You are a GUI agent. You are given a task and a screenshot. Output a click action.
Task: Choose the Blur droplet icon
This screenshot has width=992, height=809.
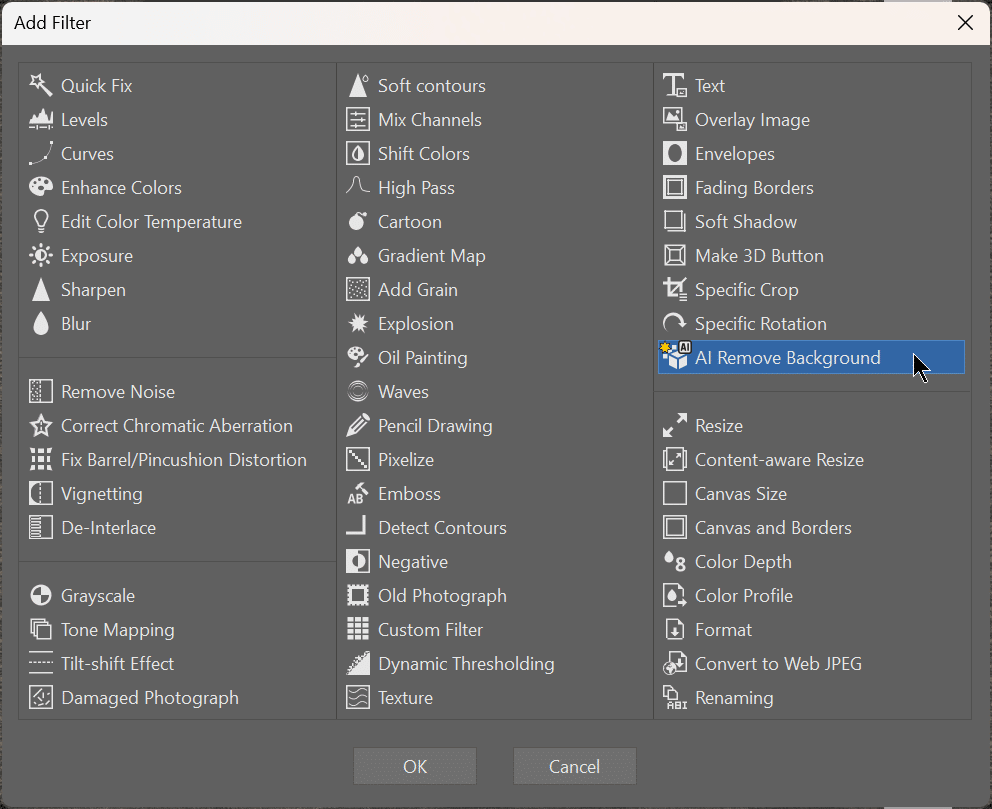coord(41,323)
